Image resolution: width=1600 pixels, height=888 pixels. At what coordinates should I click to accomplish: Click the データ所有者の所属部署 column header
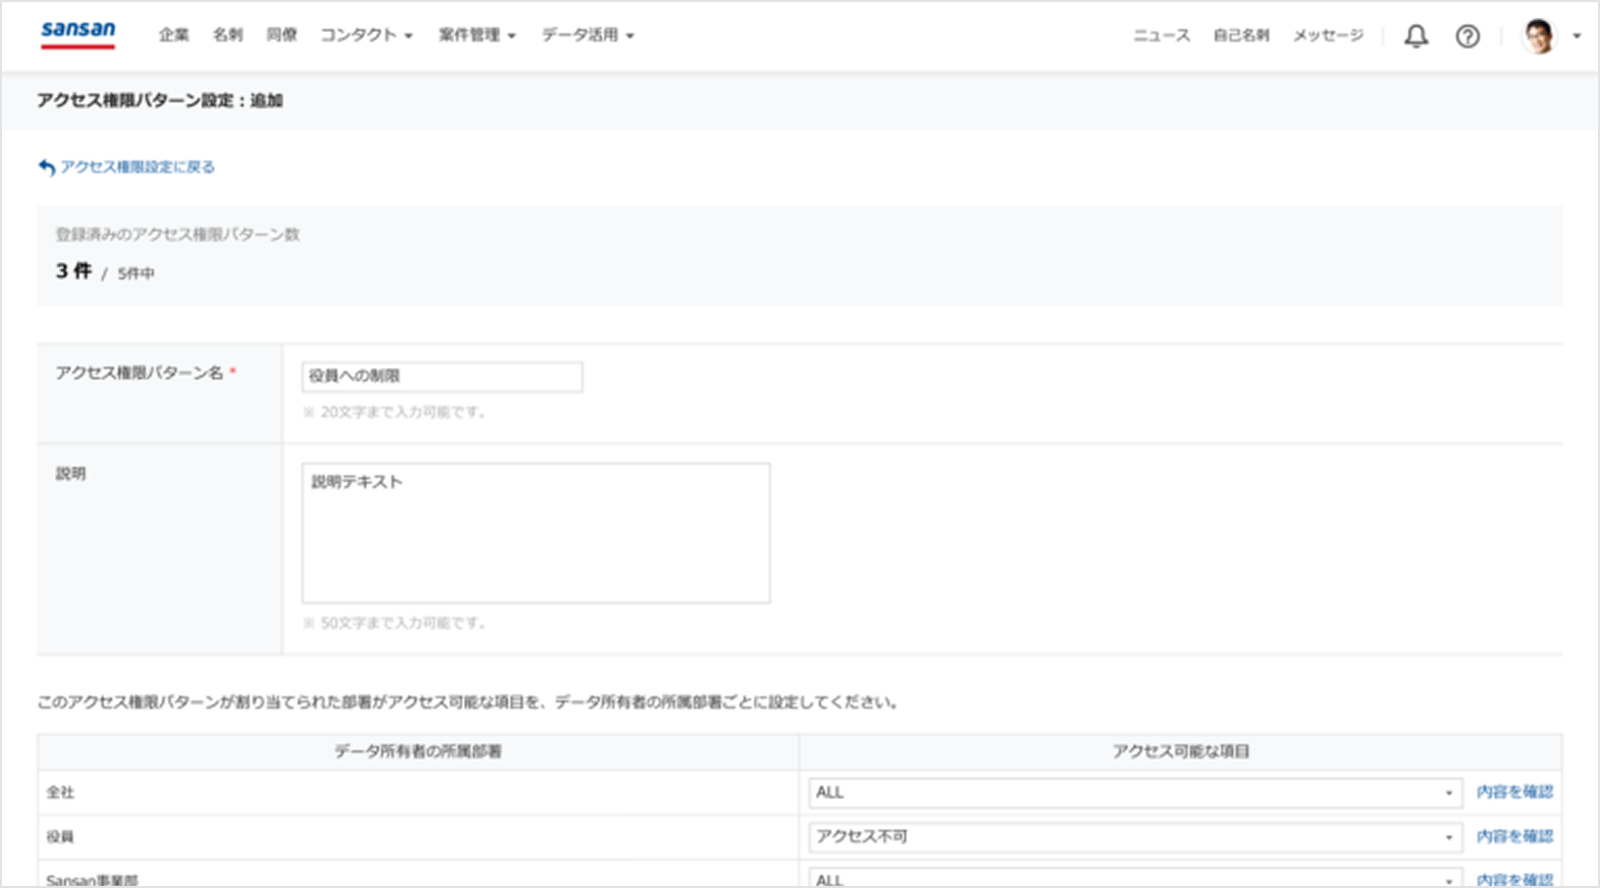click(418, 752)
